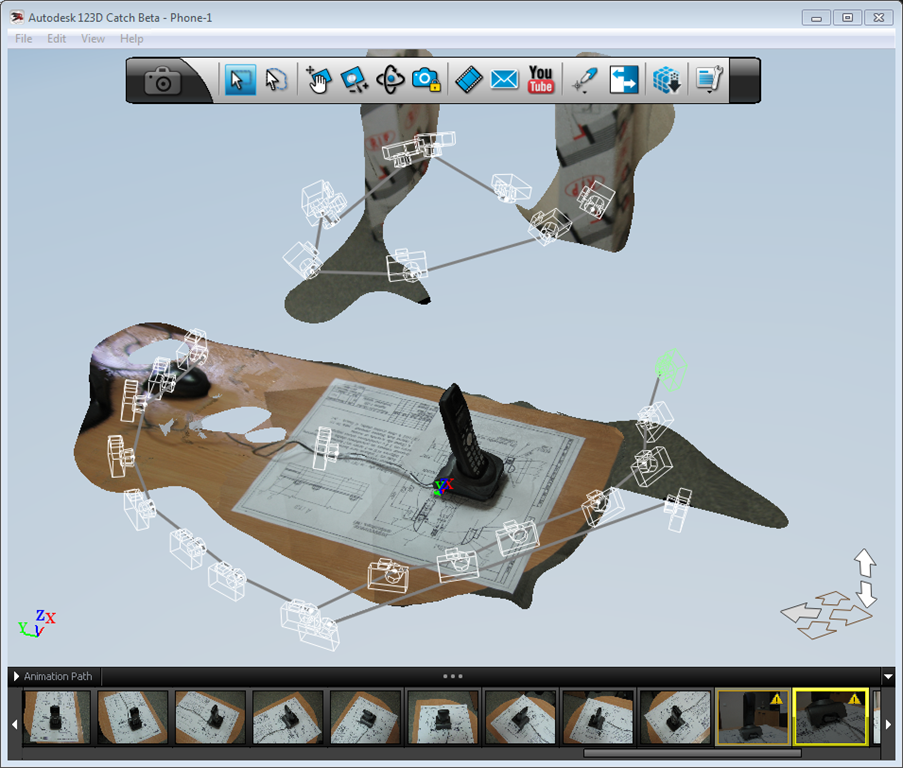The width and height of the screenshot is (903, 768).
Task: Click the blue arrows scale tool icon
Action: pos(624,79)
